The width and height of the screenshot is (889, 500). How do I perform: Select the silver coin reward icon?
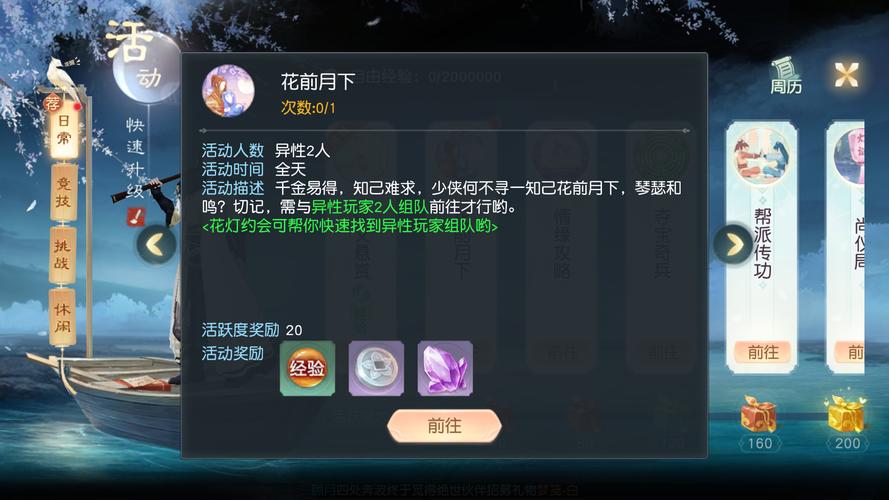coord(376,368)
